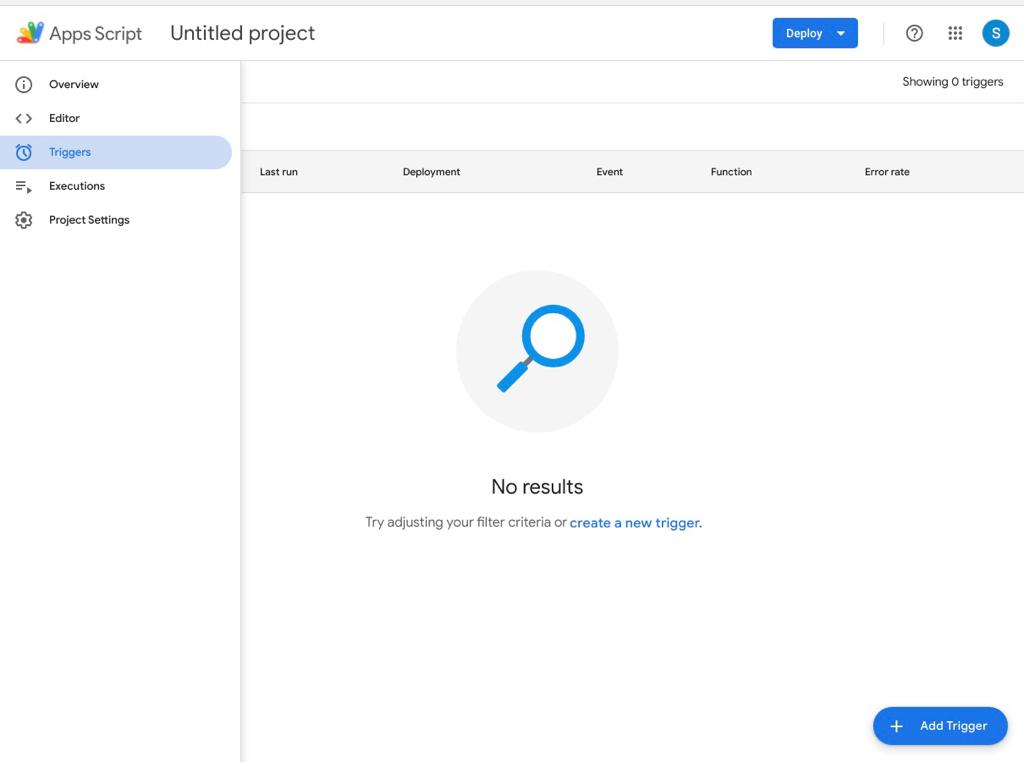Click the Overview info icon in sidebar

24,85
